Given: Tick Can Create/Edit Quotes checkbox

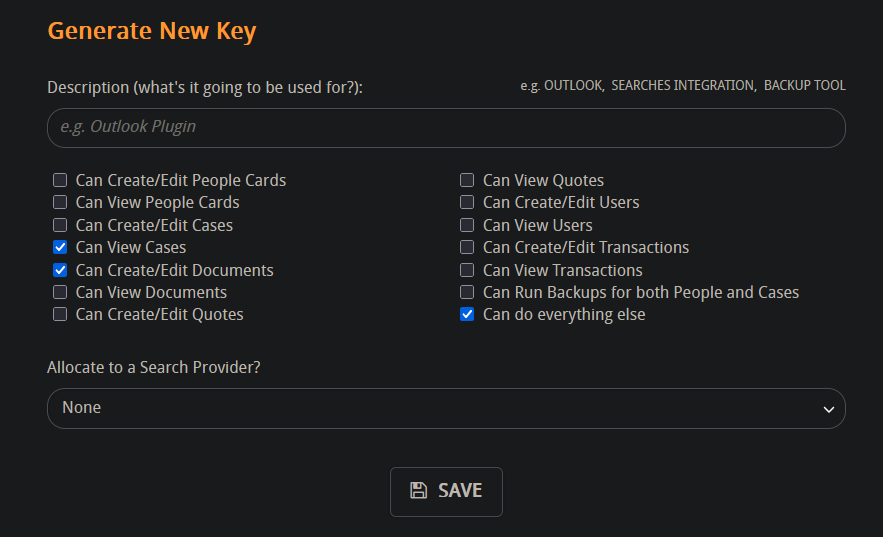Looking at the screenshot, I should tap(60, 314).
